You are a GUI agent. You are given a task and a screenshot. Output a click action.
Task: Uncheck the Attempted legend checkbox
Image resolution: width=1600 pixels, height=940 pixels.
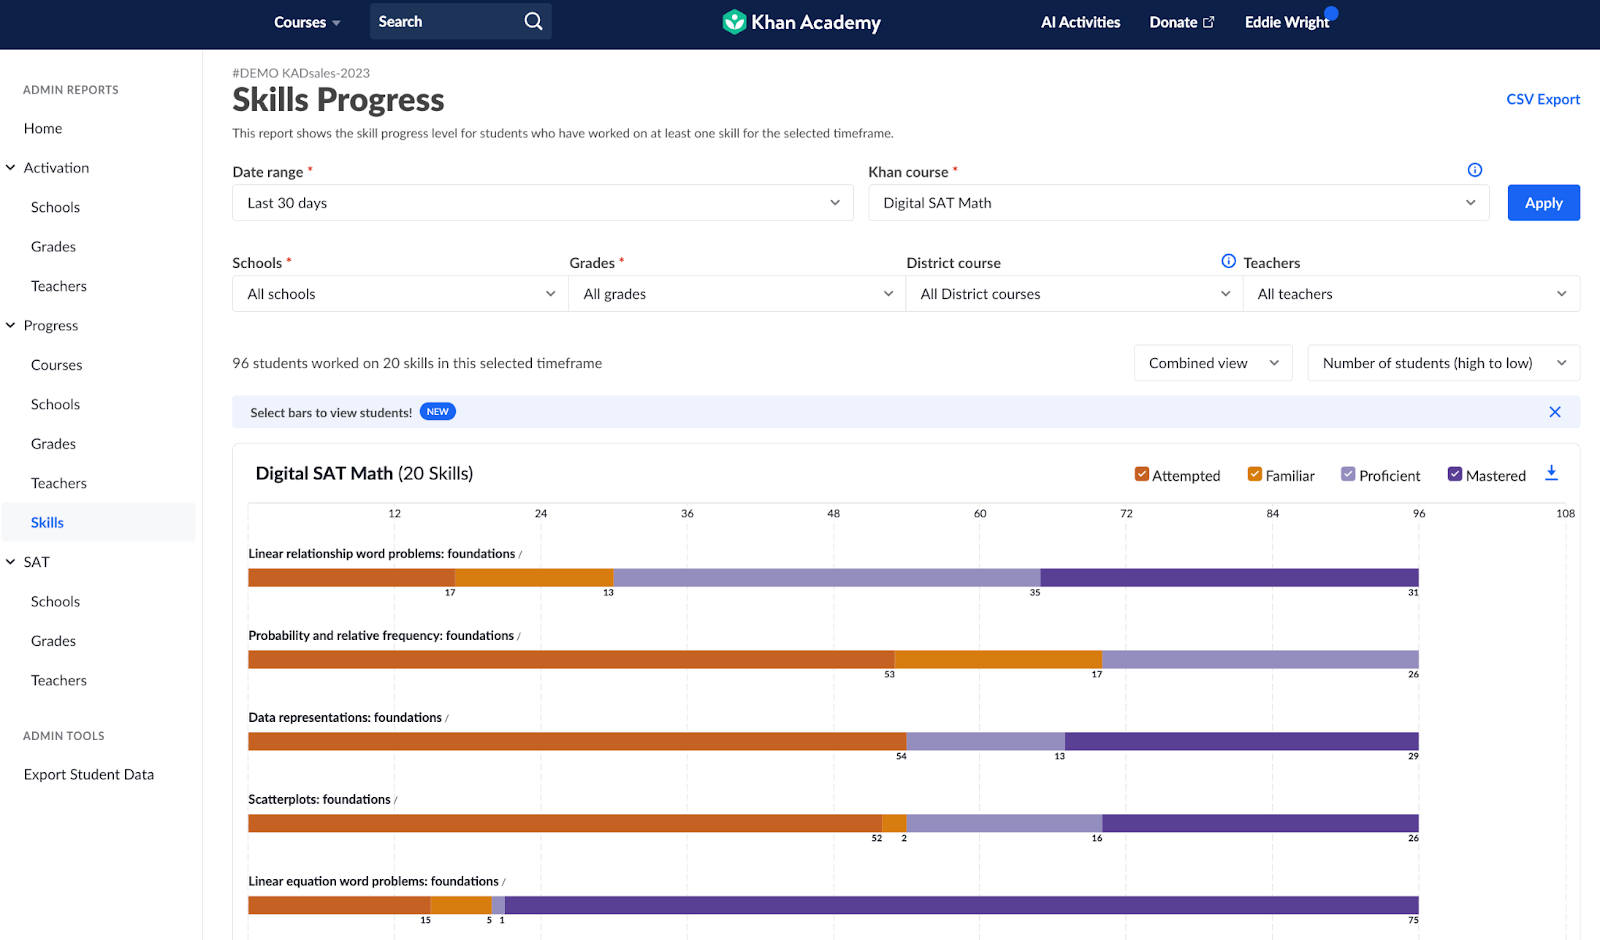[1141, 473]
